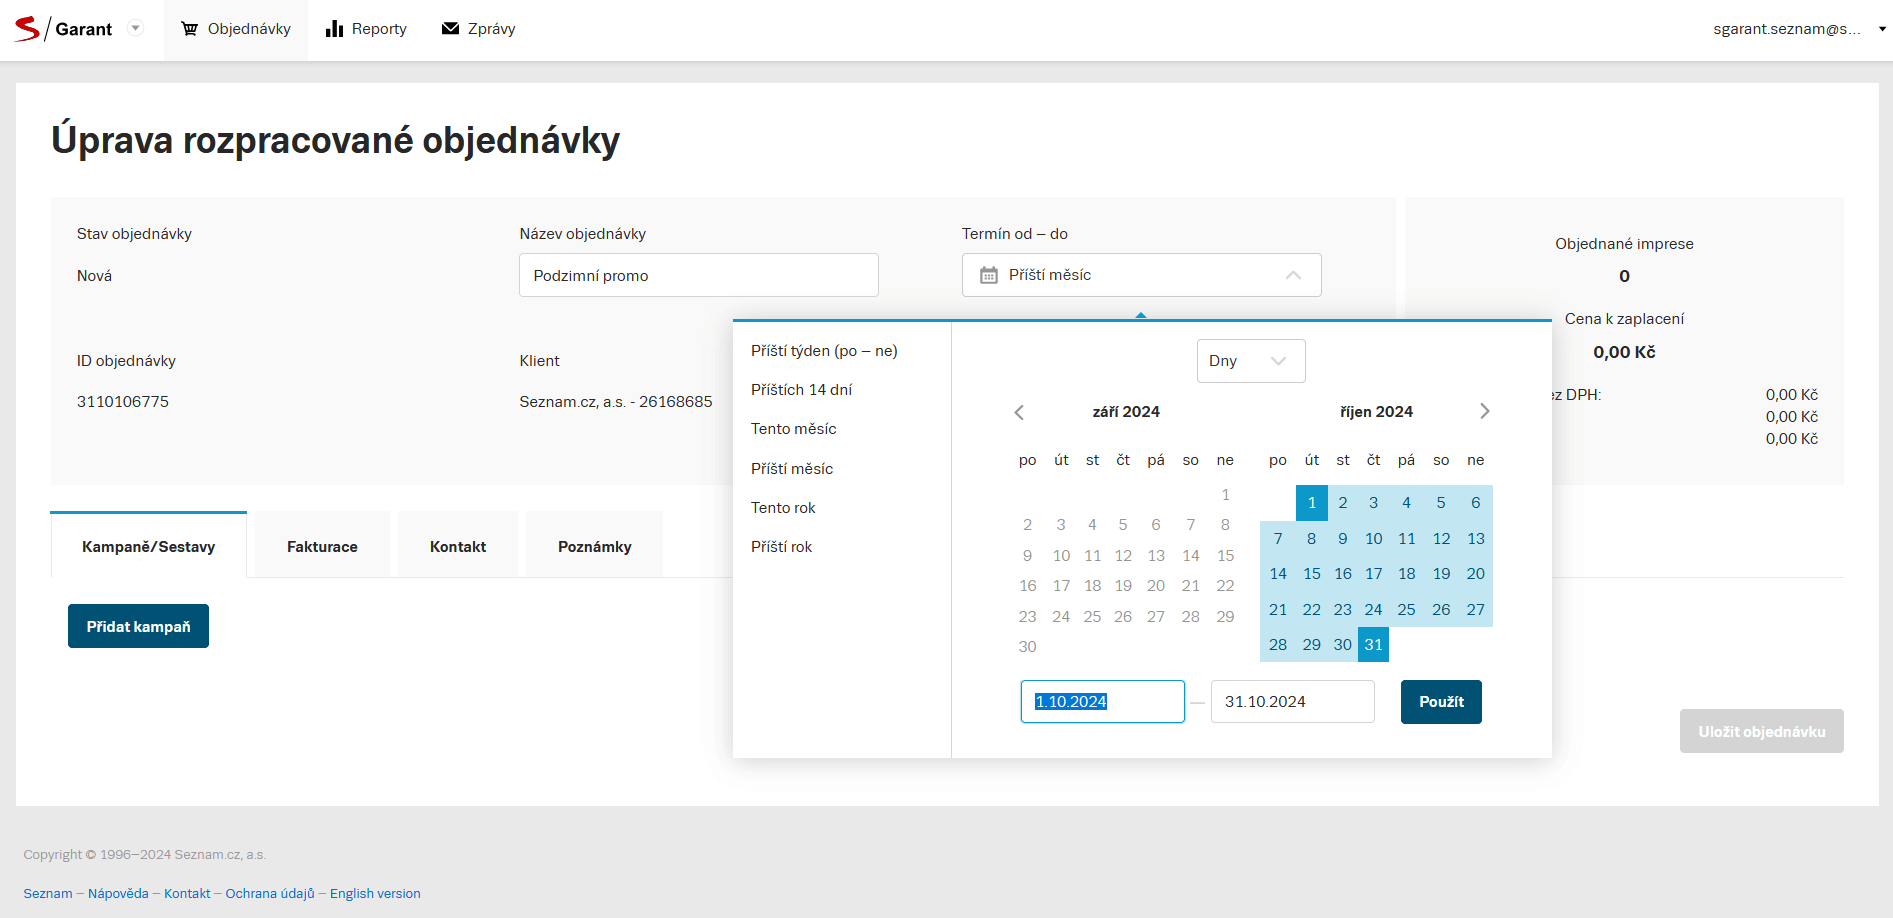Expand the Garant product switcher arrow
Image resolution: width=1893 pixels, height=918 pixels.
tap(136, 28)
